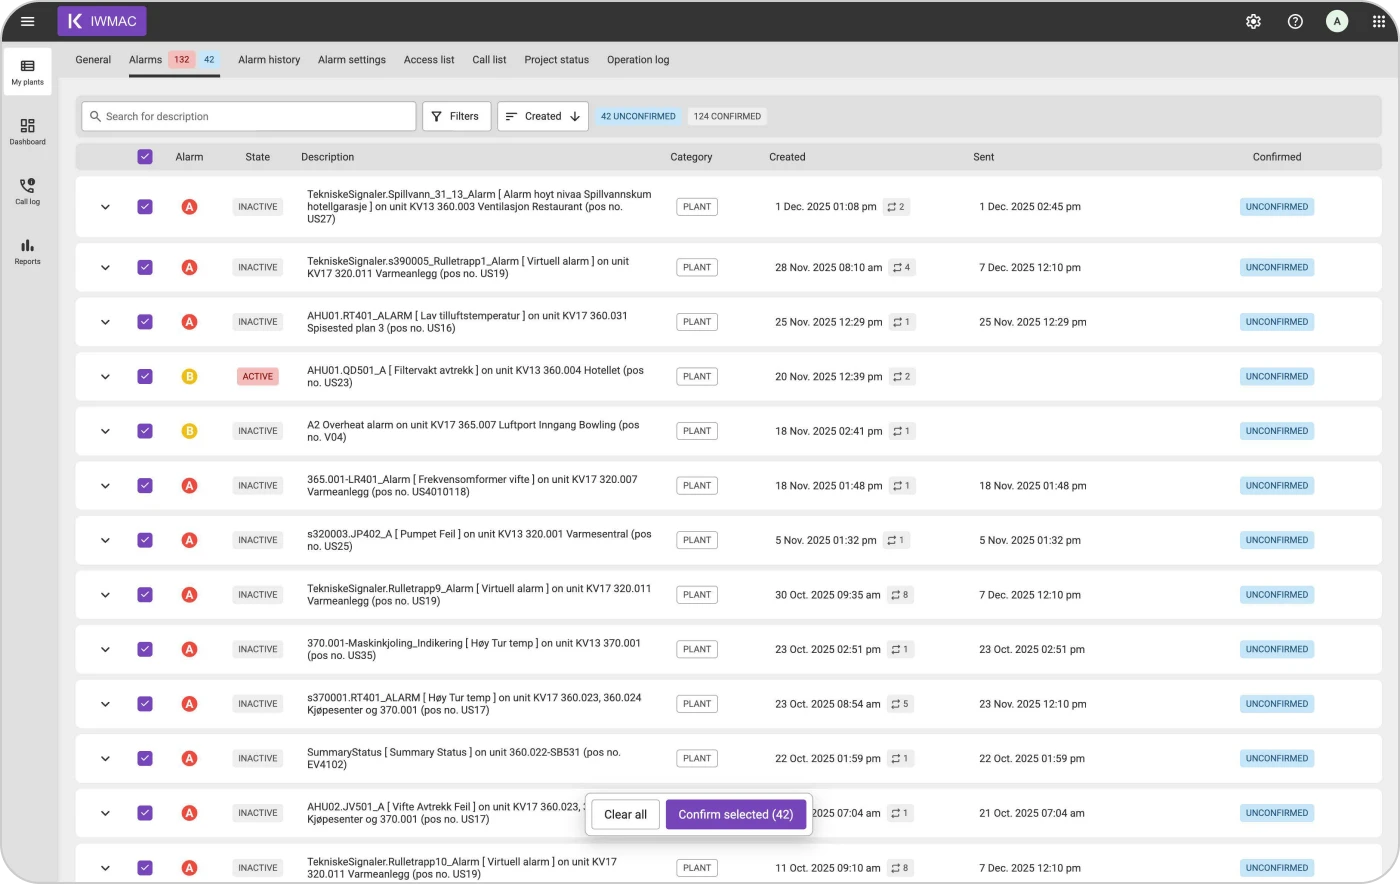Open settings via the gear icon
Screen dimensions: 1400x884
[1253, 21]
